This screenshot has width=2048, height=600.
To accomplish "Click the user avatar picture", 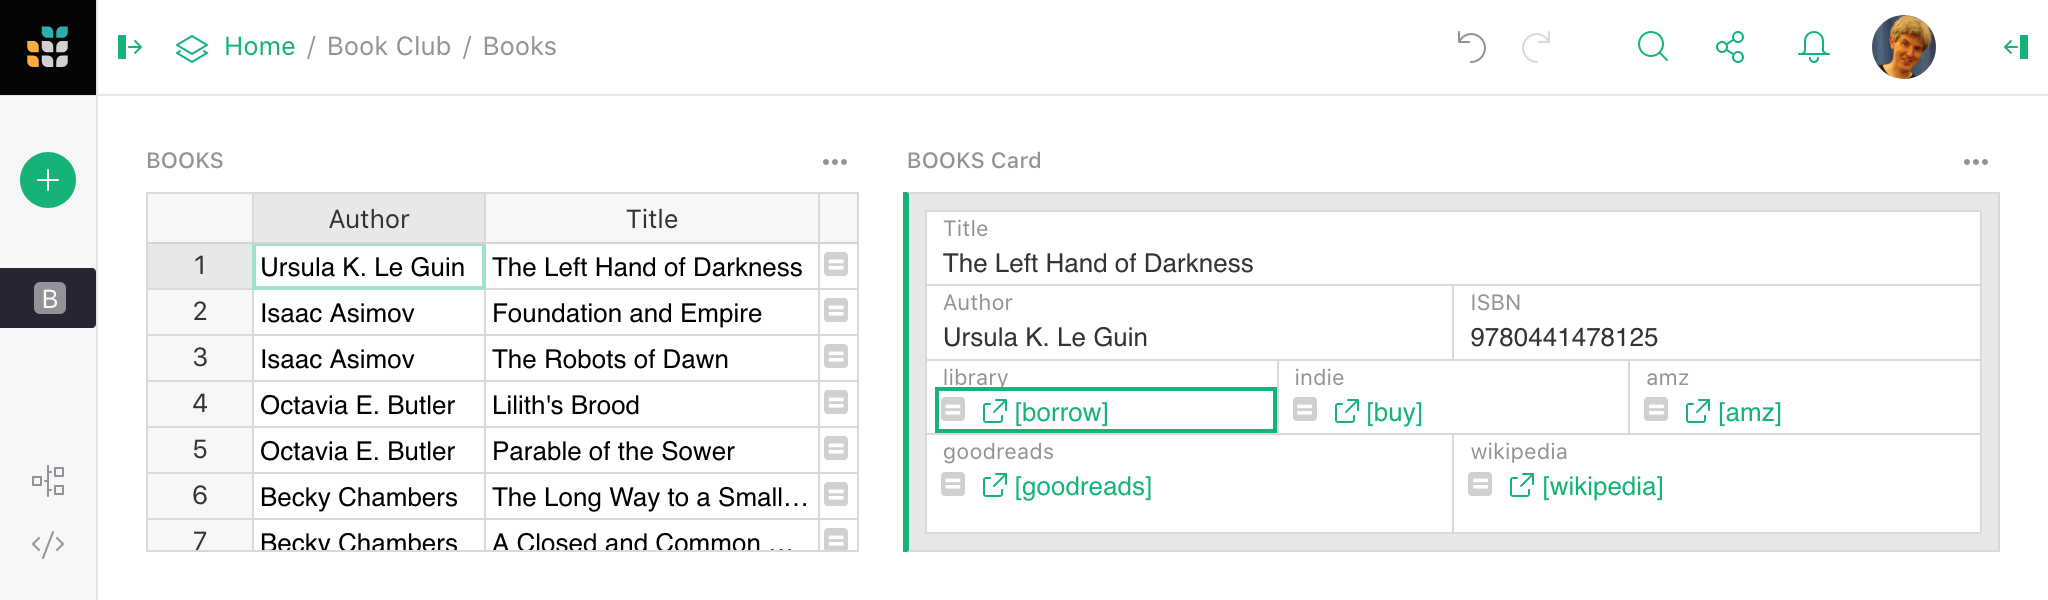I will [x=1903, y=47].
